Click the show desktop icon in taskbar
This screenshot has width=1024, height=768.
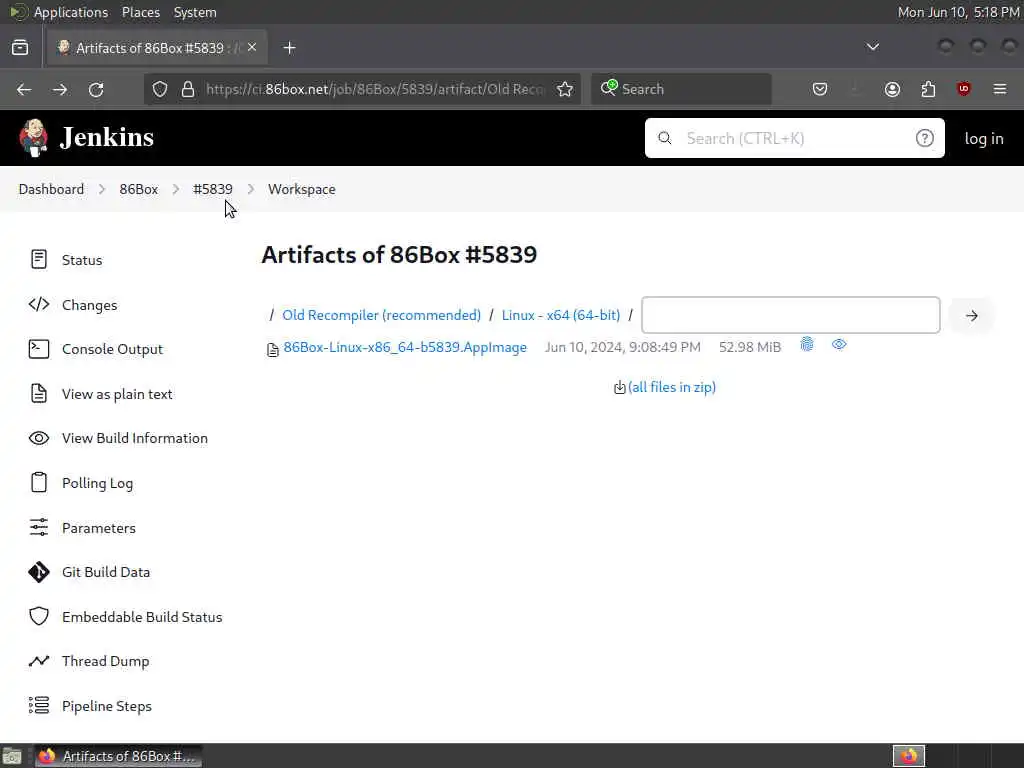tap(12, 756)
